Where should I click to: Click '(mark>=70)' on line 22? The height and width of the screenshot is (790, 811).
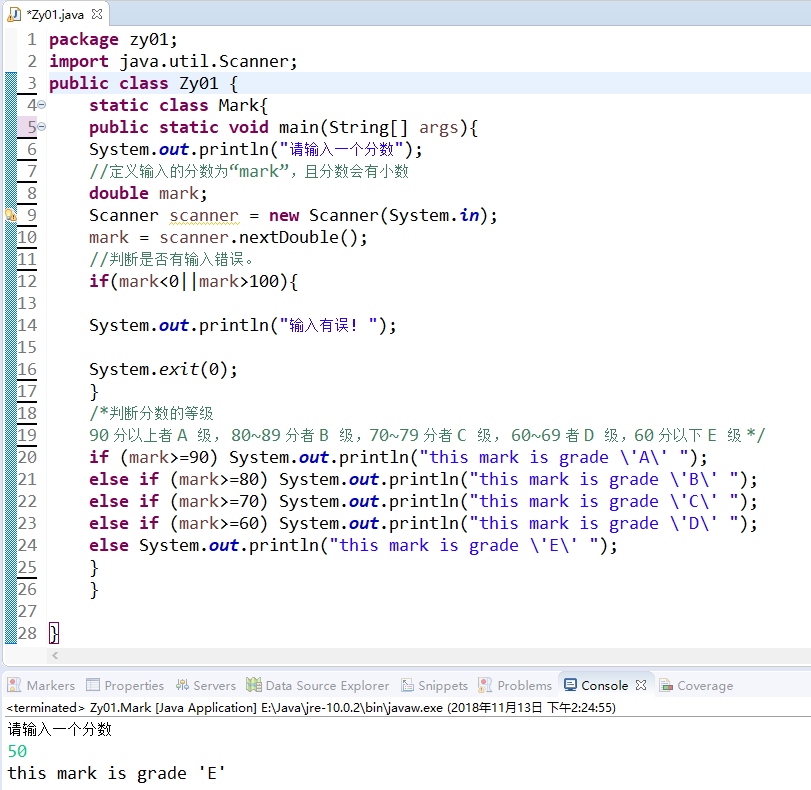click(219, 501)
